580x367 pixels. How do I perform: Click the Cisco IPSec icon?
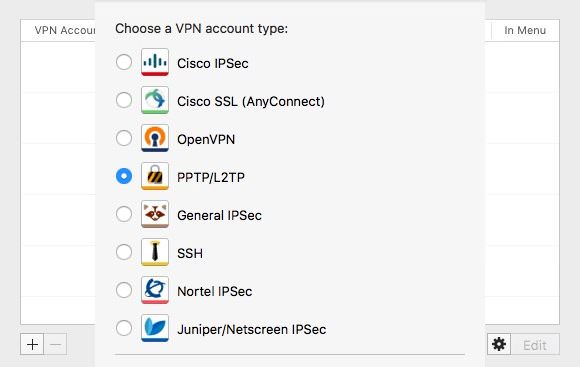click(x=155, y=62)
